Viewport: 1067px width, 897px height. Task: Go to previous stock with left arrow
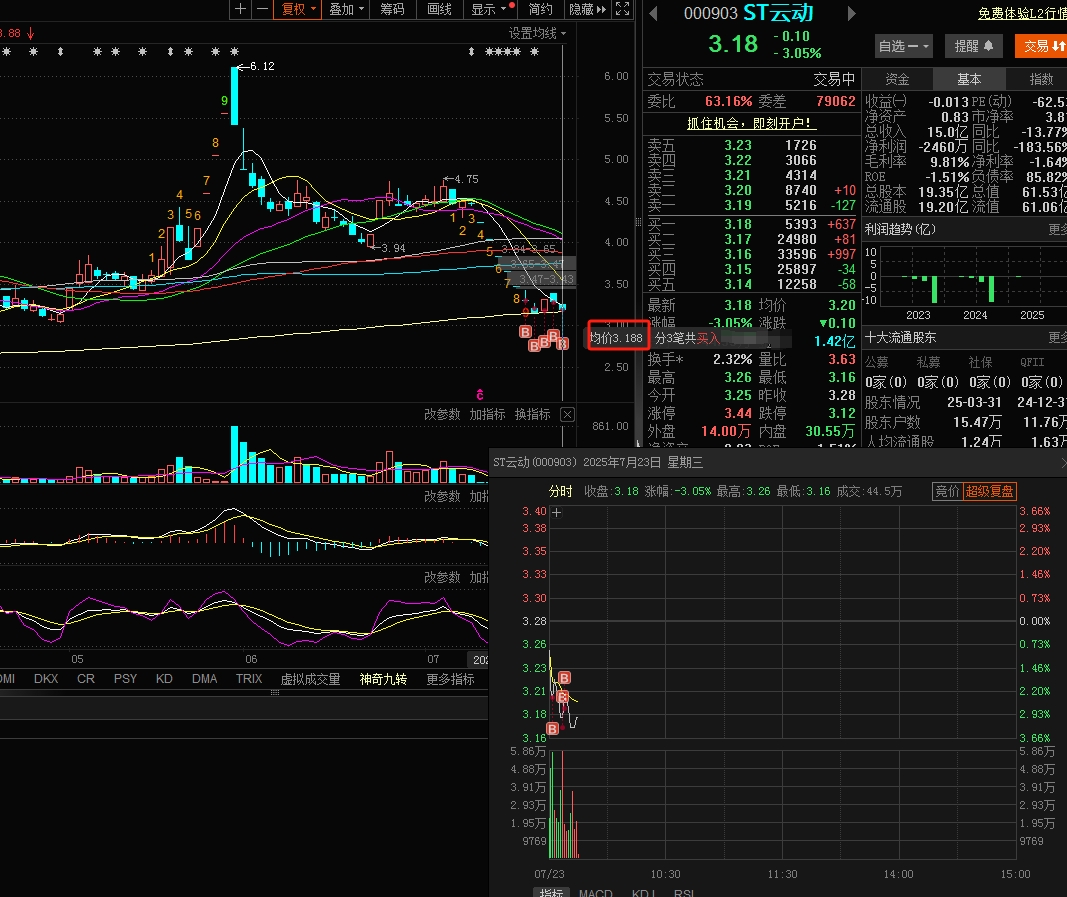(653, 13)
